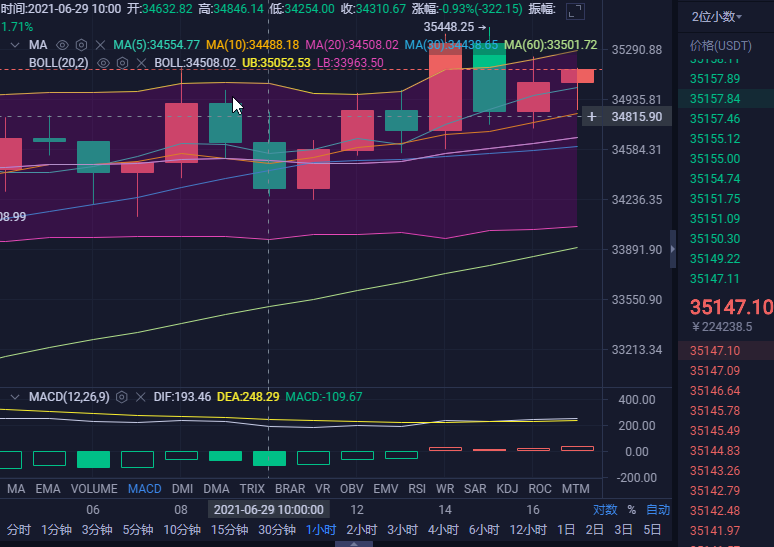The image size is (774, 547).
Task: Switch to 3小时 timeframe
Action: tap(402, 530)
